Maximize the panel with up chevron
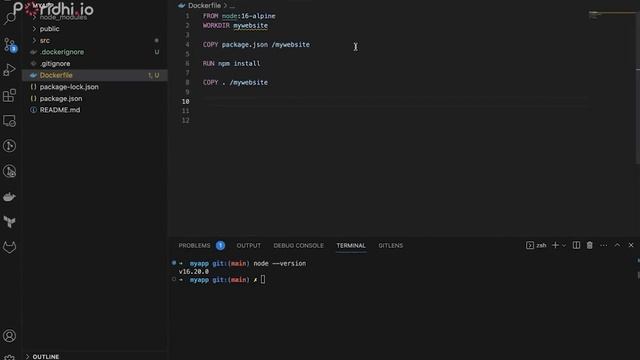The image size is (640, 360). tap(617, 245)
